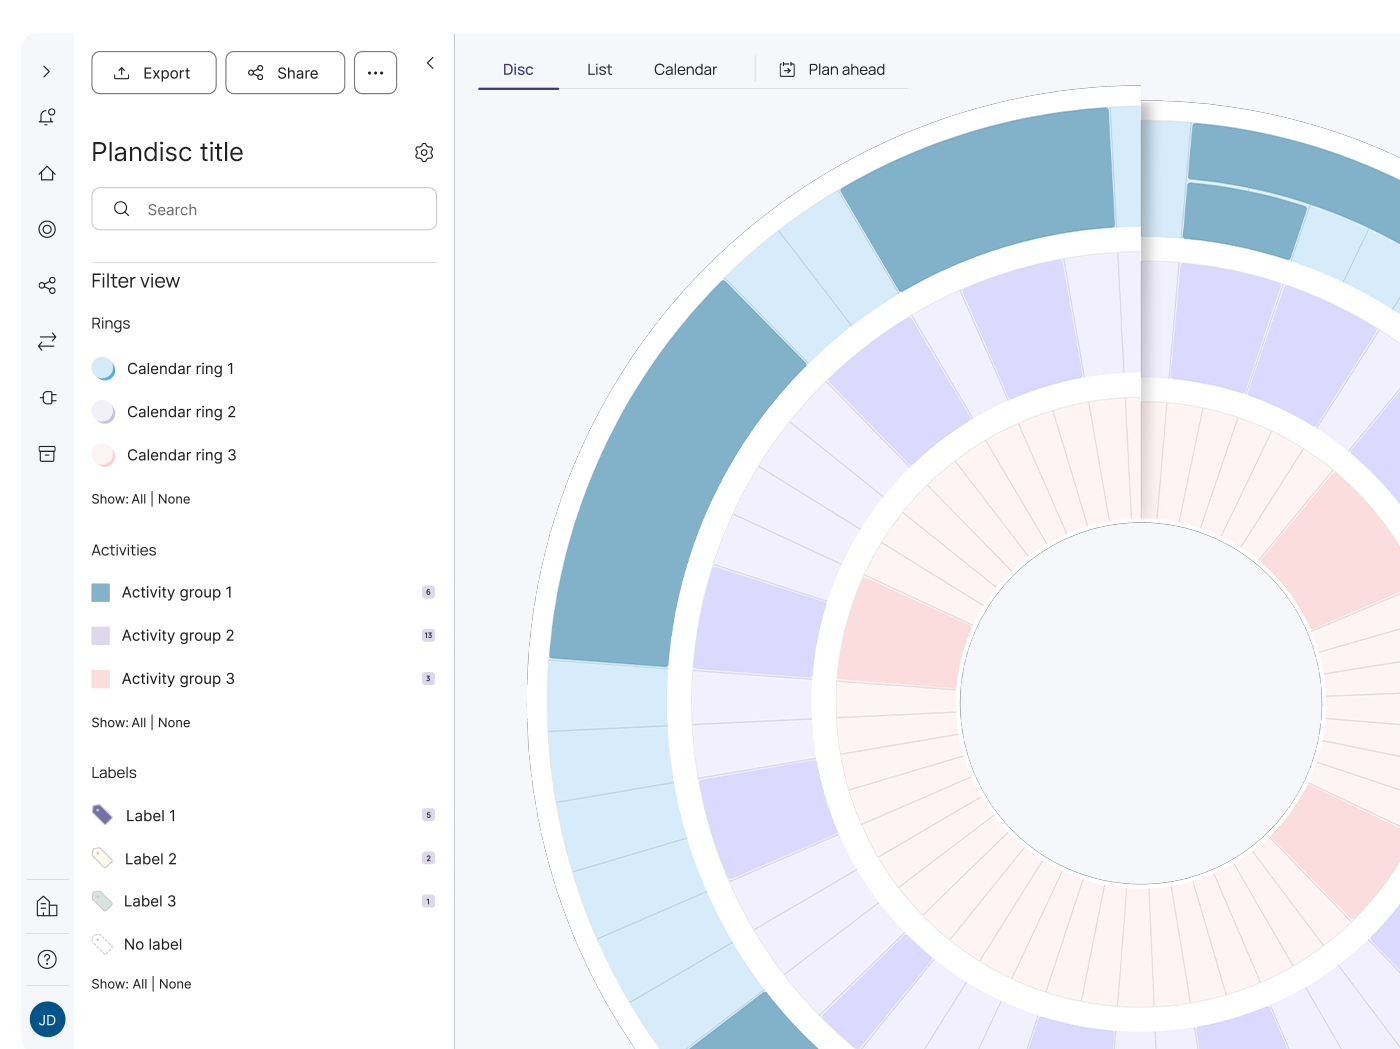This screenshot has height=1049, width=1400.
Task: Click Label 2 count badge 2
Action: [x=428, y=858]
